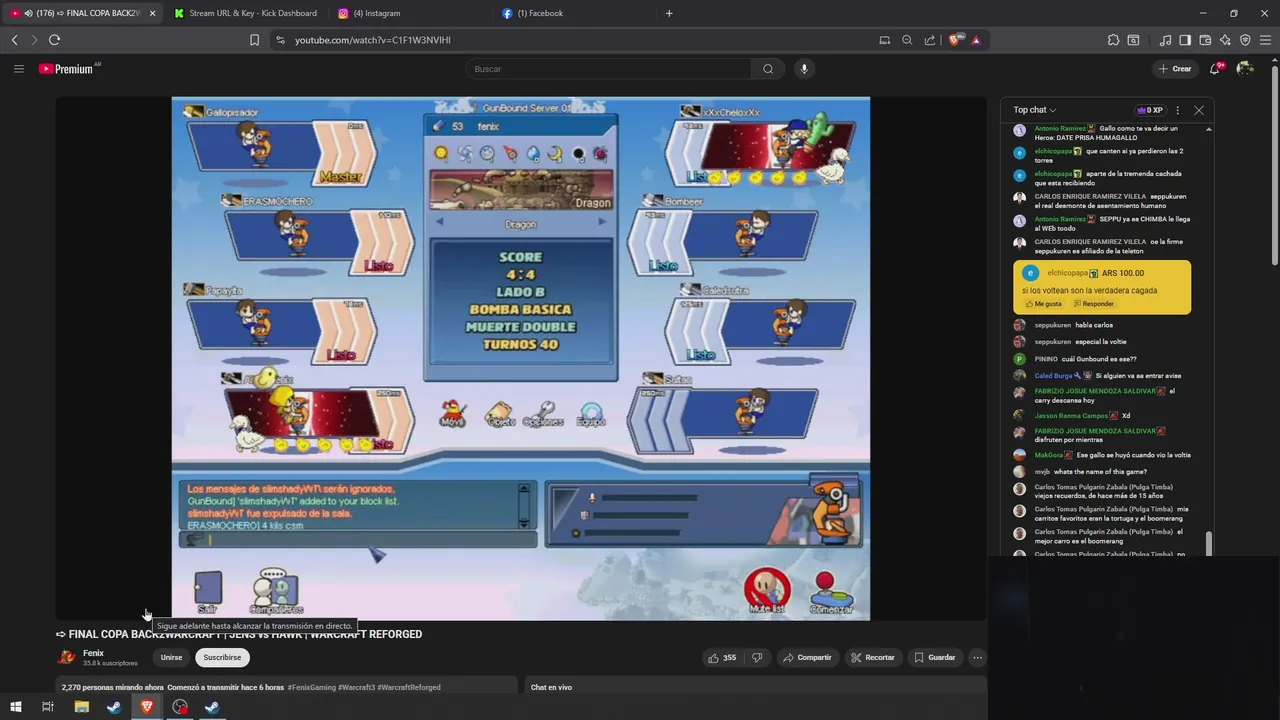Image resolution: width=1280 pixels, height=720 pixels.
Task: Dislike the video
Action: (757, 657)
